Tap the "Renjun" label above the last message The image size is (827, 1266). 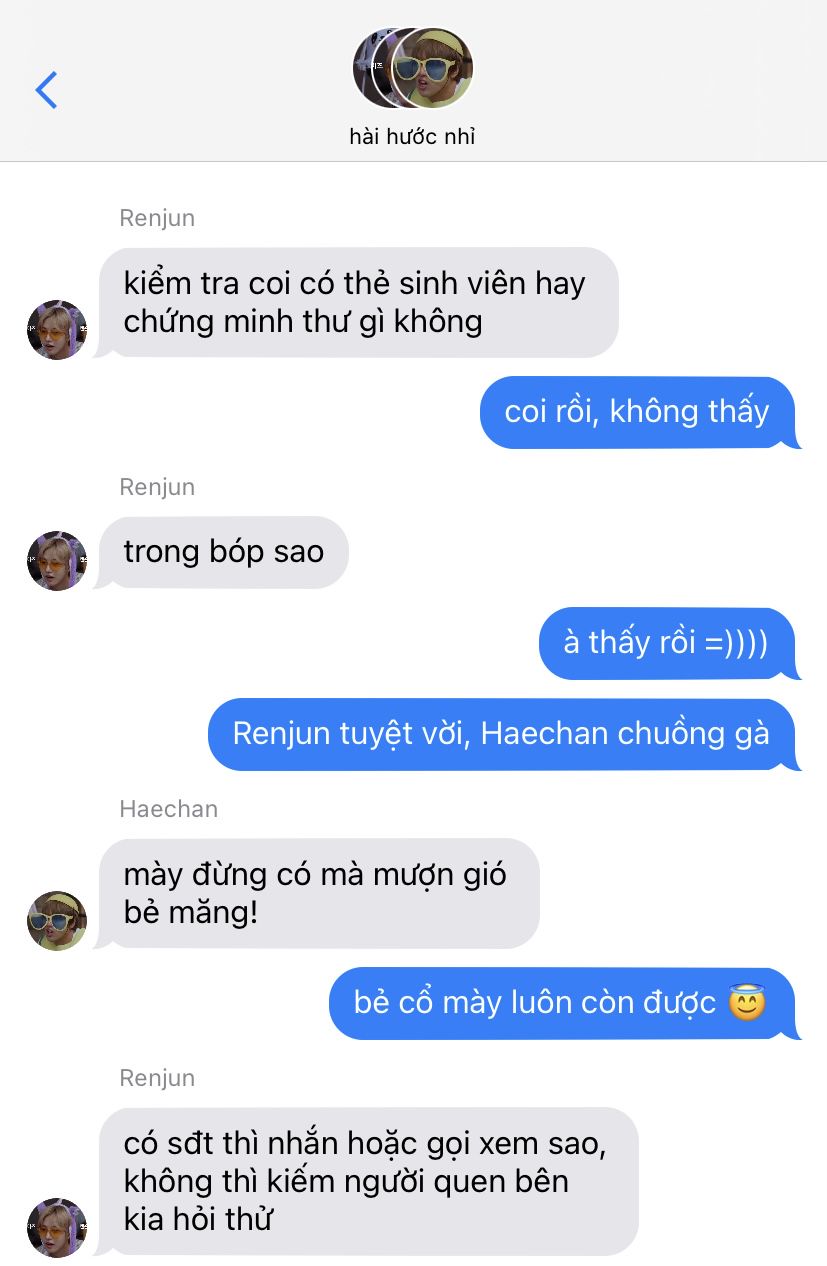coord(157,1078)
